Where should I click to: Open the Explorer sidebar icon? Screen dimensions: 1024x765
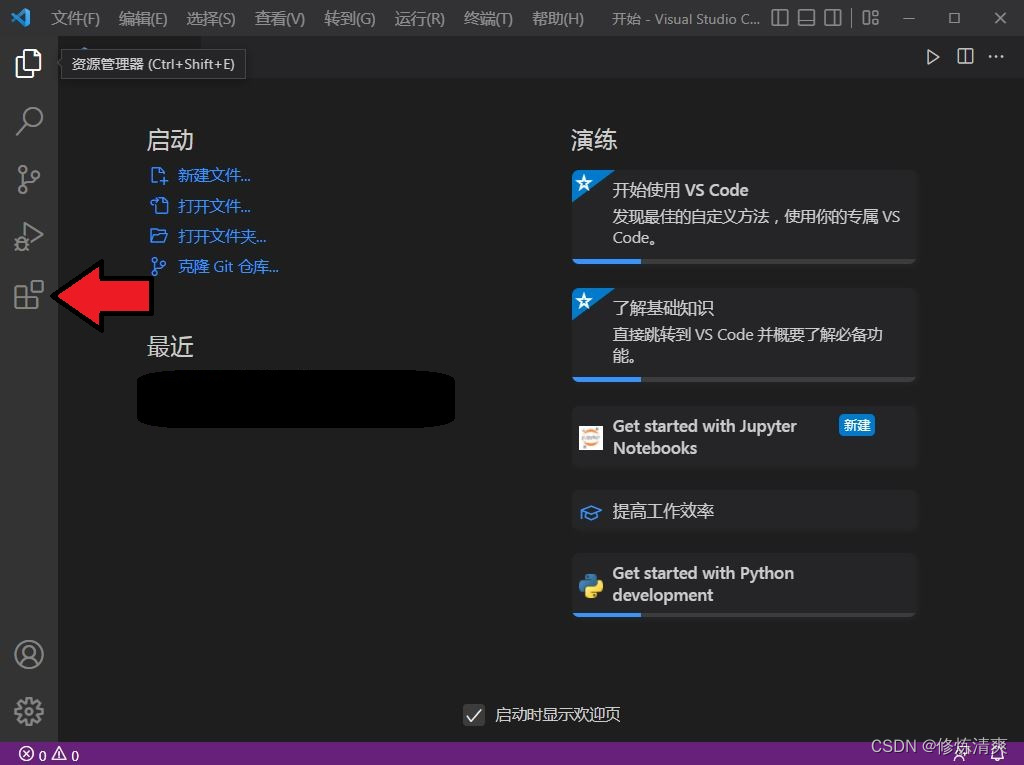pos(28,62)
